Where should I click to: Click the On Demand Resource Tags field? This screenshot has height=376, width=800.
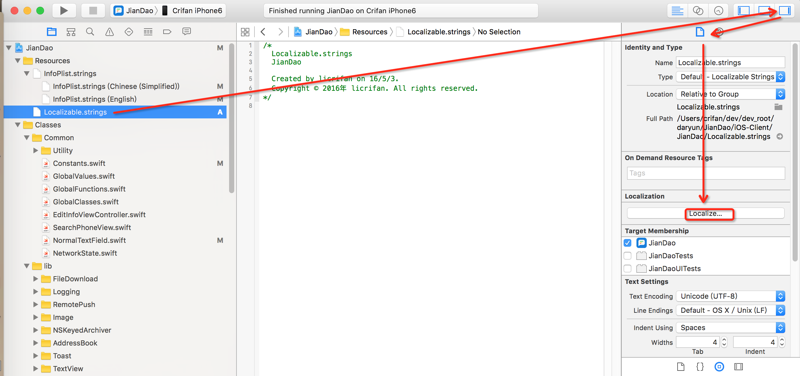point(706,173)
